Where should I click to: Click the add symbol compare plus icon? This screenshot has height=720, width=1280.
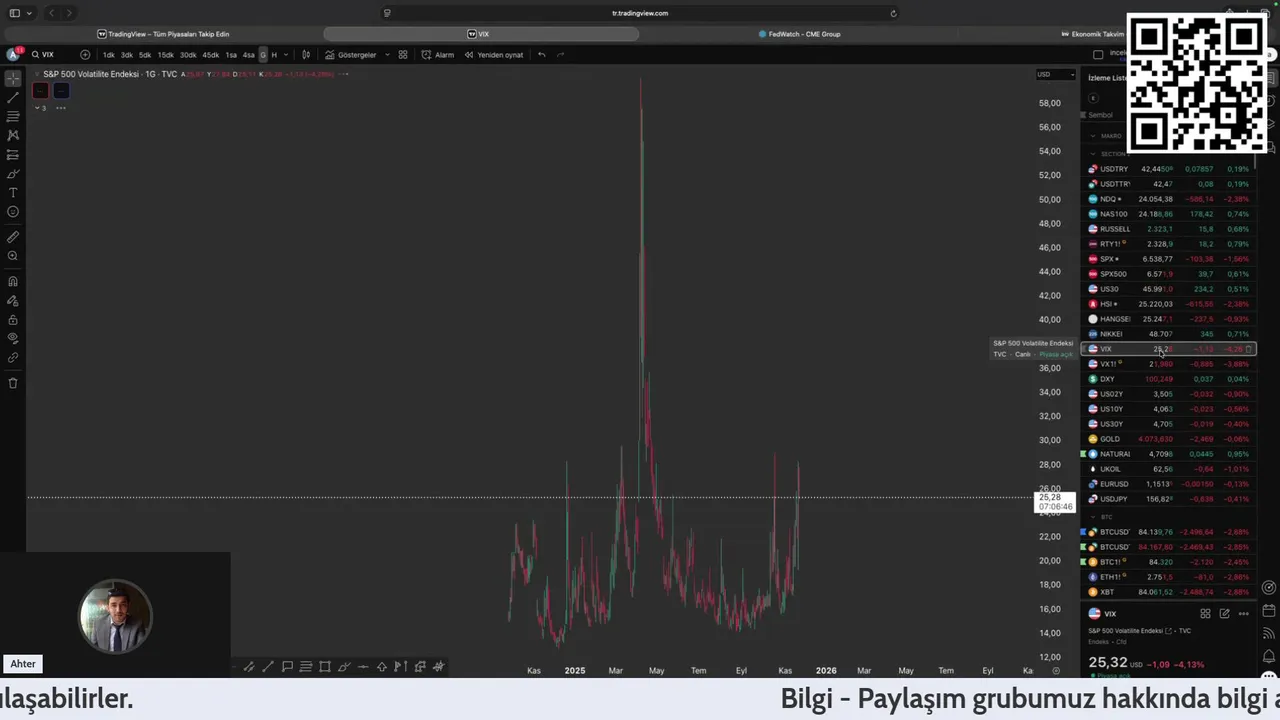tap(85, 55)
